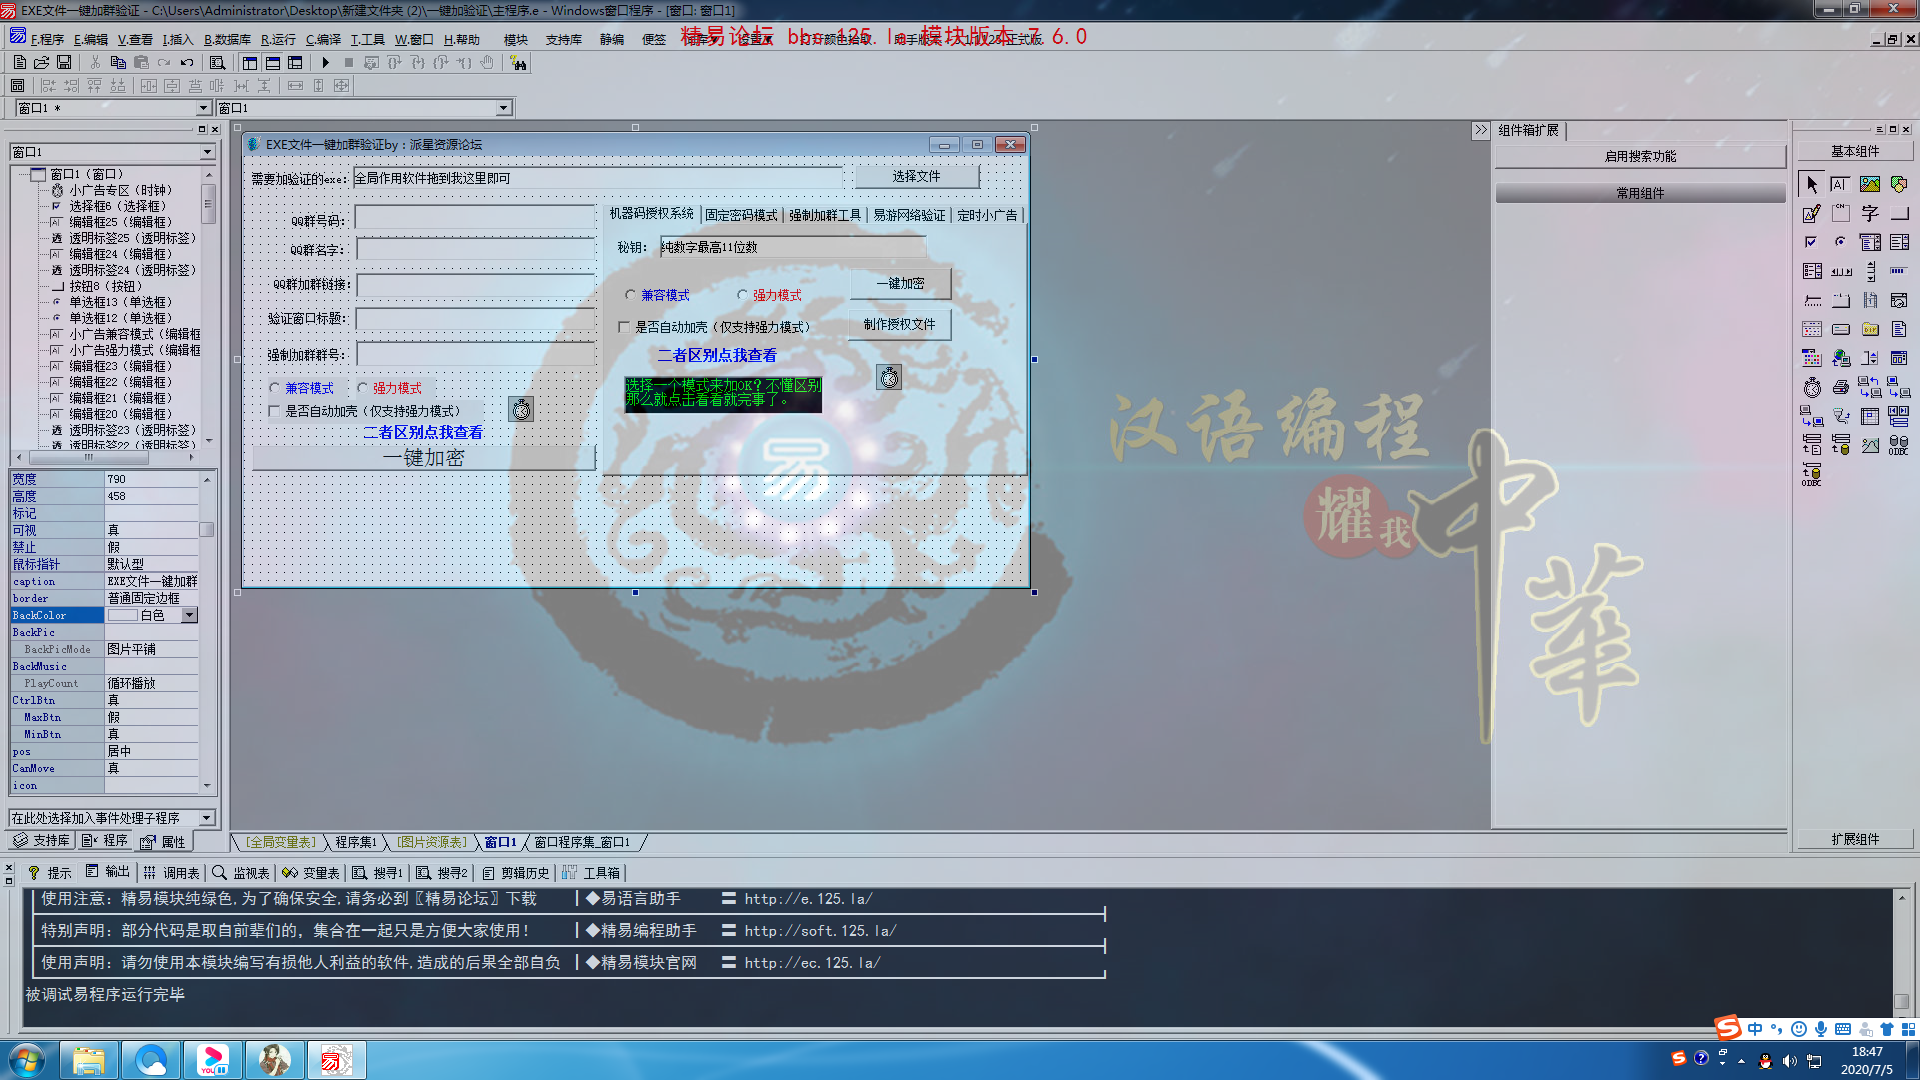Switch to the 监视表 output tab

pos(241,873)
